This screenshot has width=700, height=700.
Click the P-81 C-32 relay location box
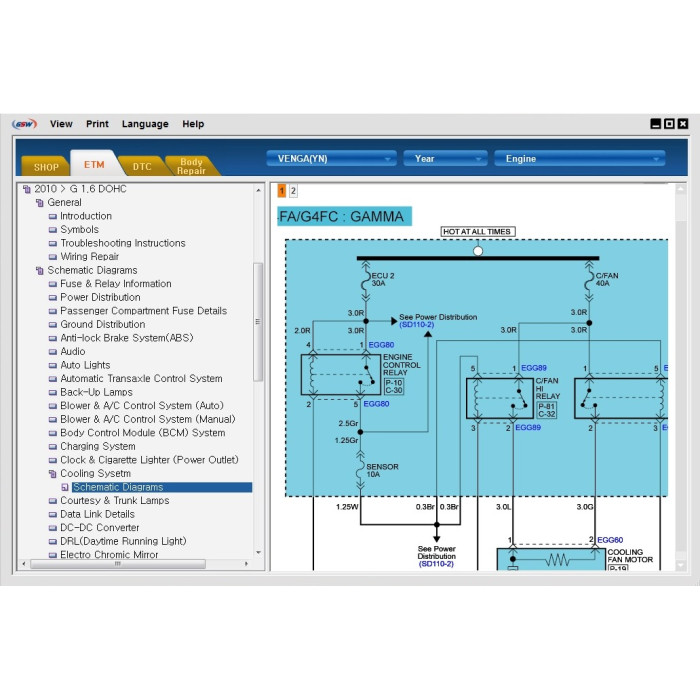click(546, 410)
